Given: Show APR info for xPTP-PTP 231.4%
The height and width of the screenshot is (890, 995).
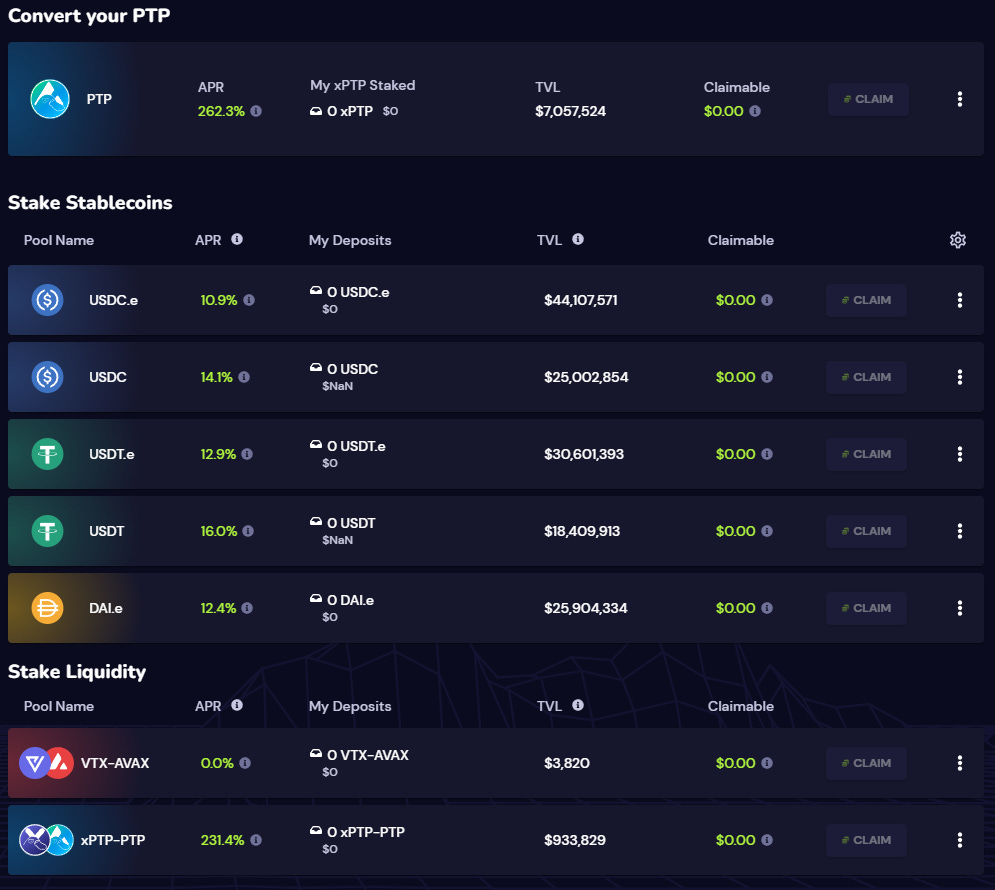Looking at the screenshot, I should pyautogui.click(x=256, y=840).
